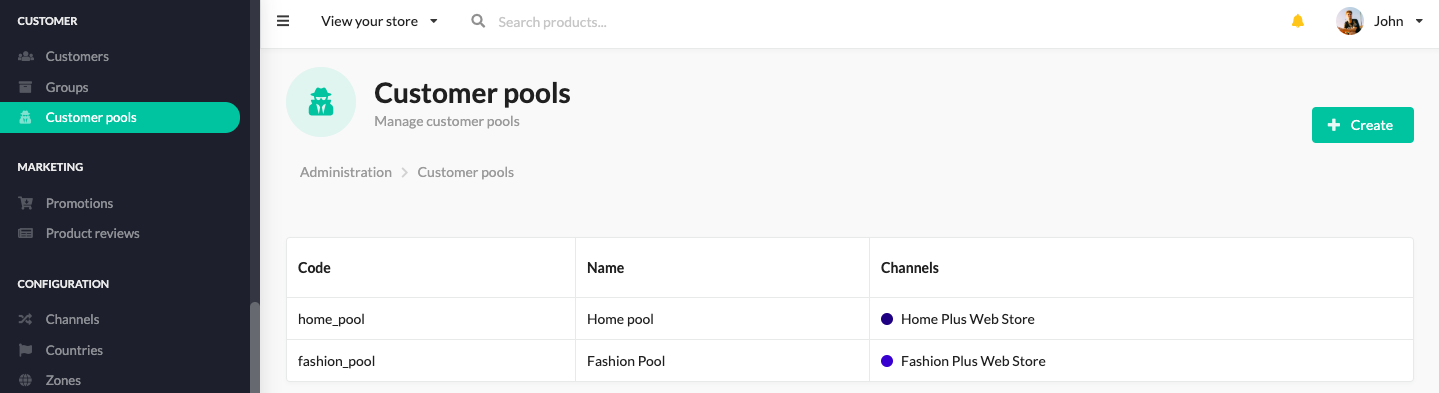Screen dimensions: 1439x393
Task: Click the Groups sidebar archive icon
Action: 26,87
